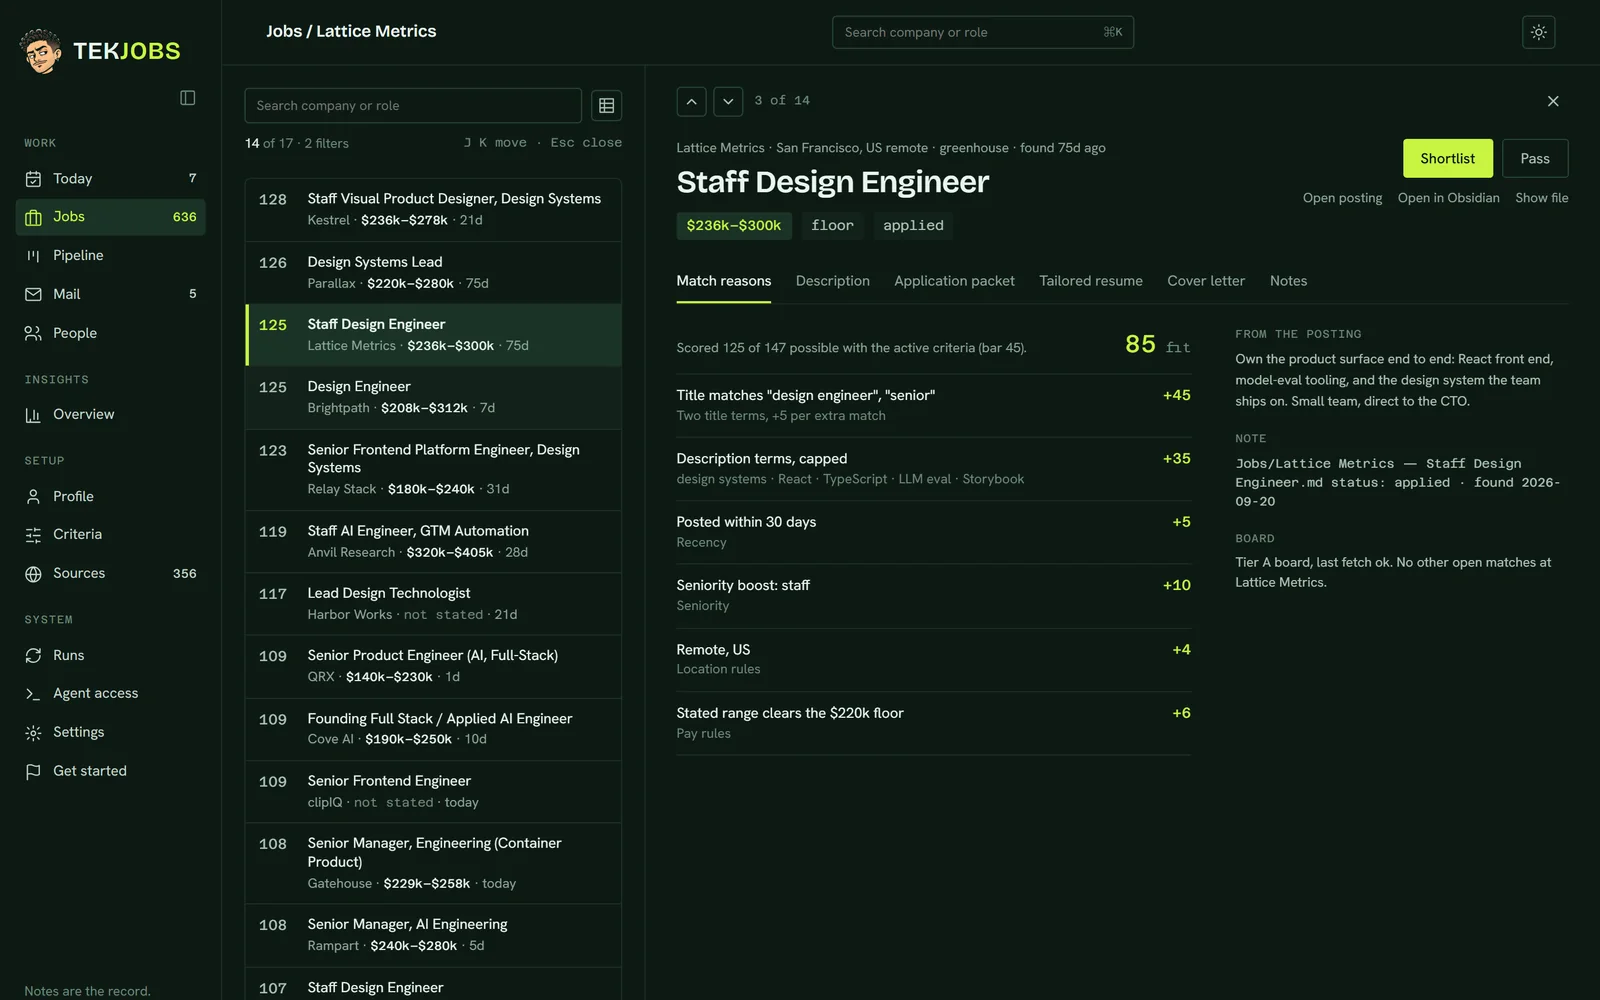Click the Sources globe icon
Image resolution: width=1600 pixels, height=1000 pixels.
tap(33, 574)
